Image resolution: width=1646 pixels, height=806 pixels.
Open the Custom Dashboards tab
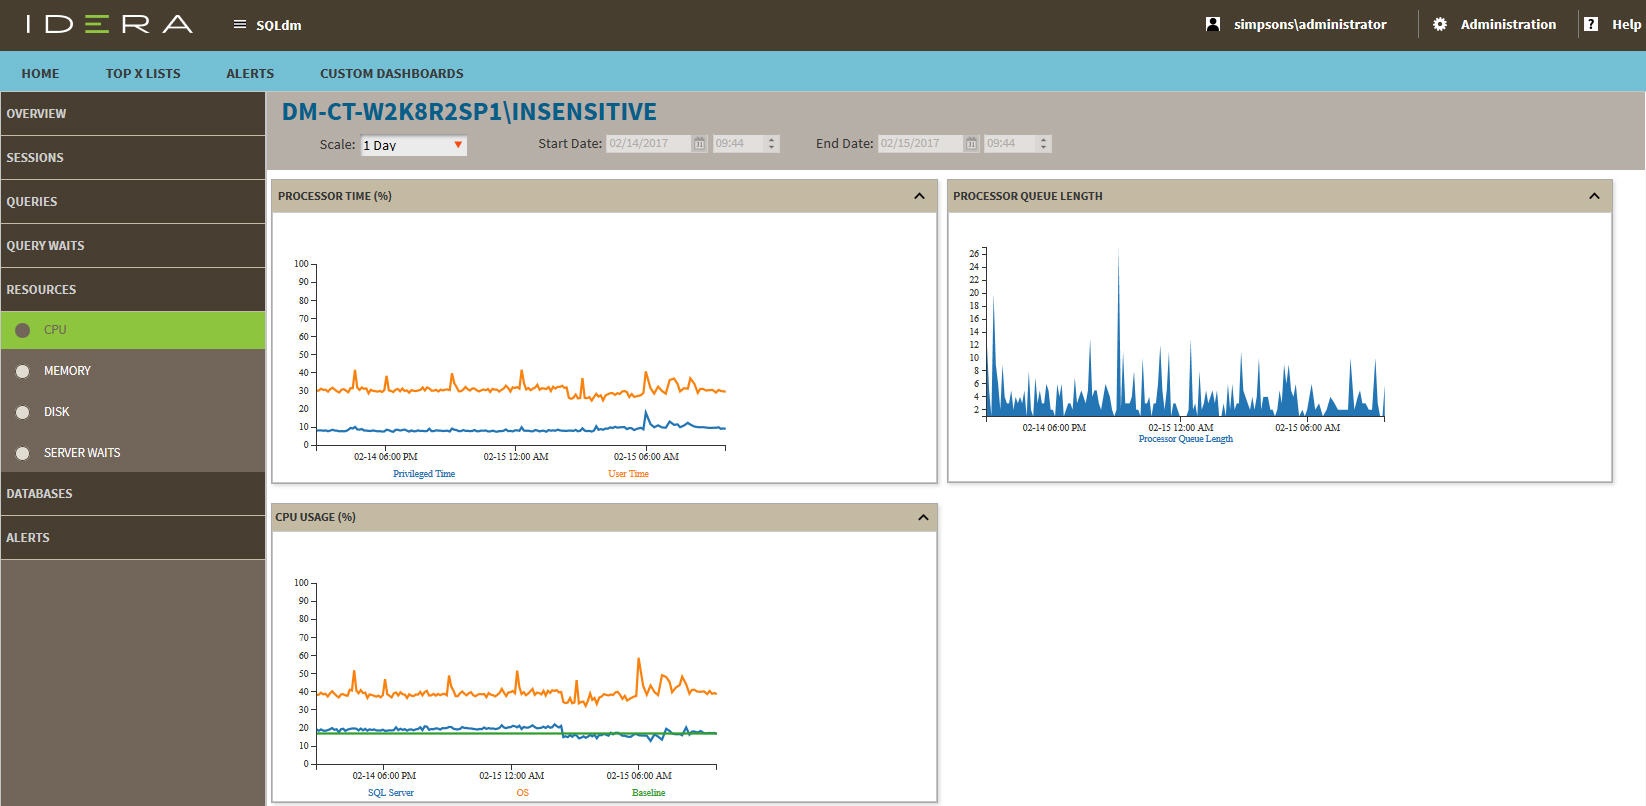391,73
